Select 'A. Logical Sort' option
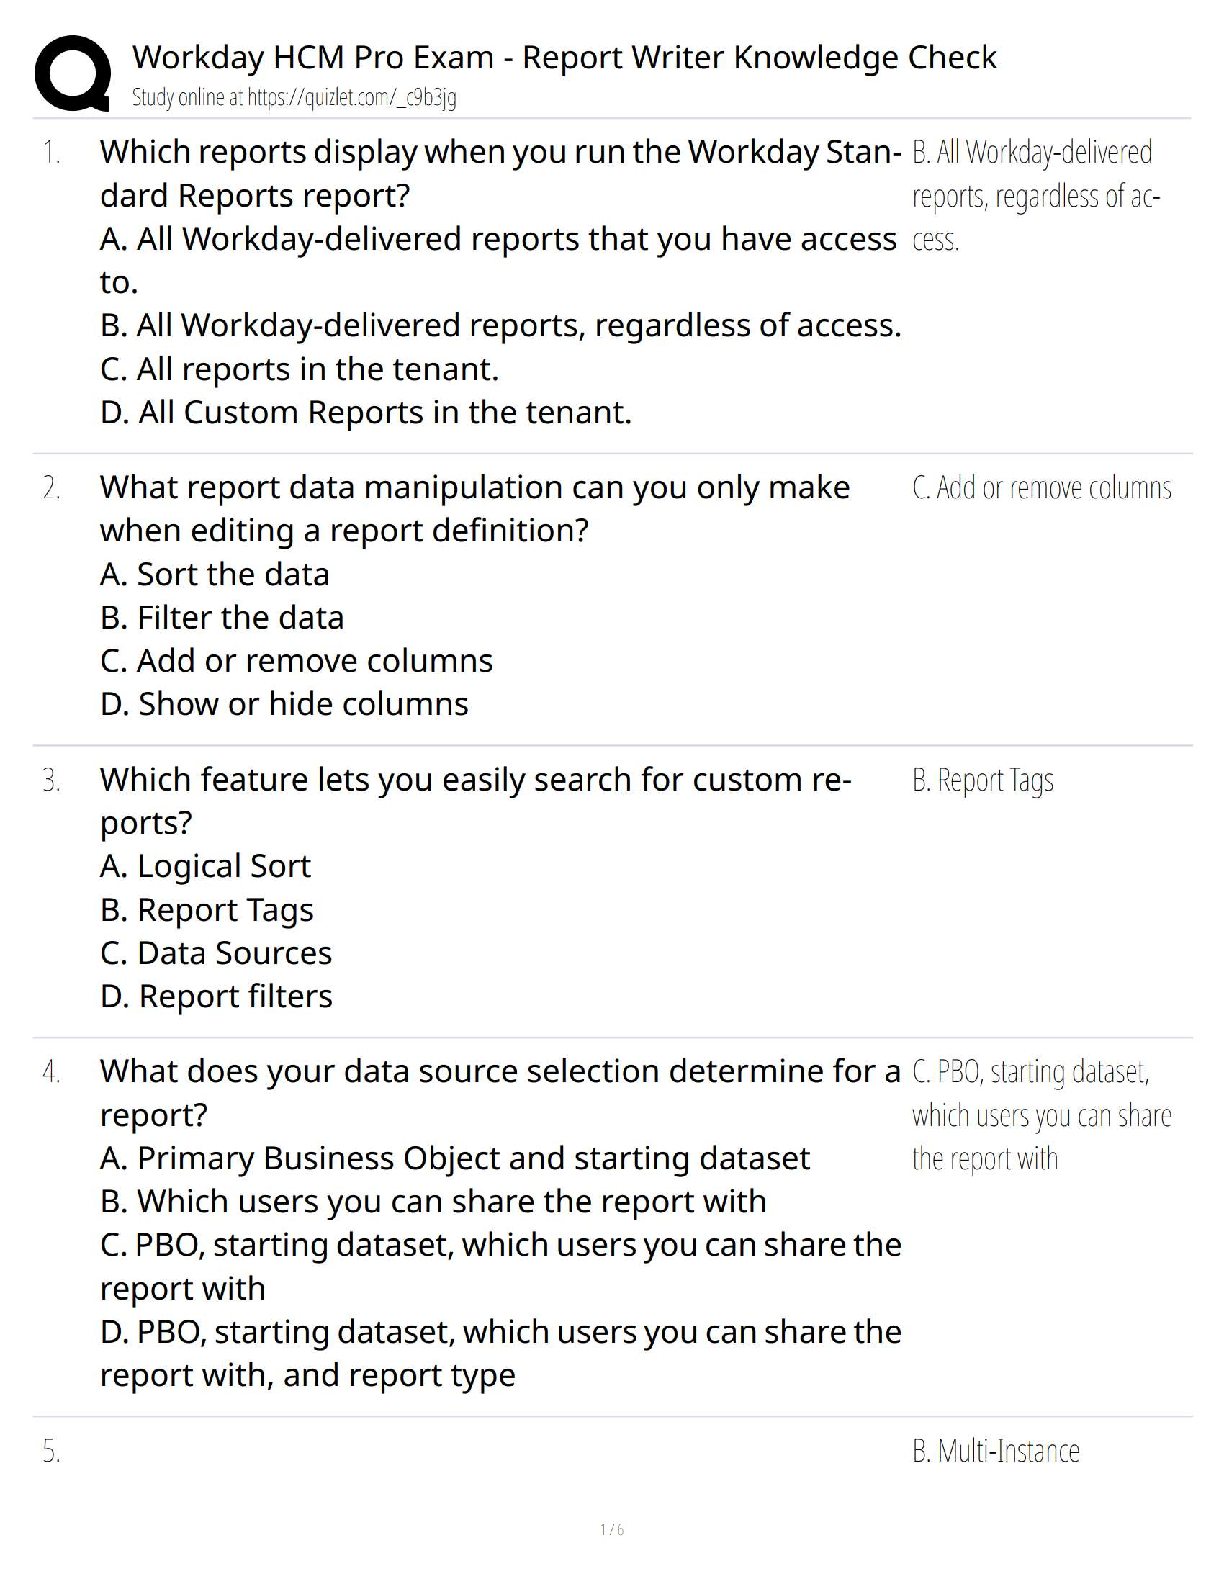The image size is (1224, 1584). click(205, 866)
